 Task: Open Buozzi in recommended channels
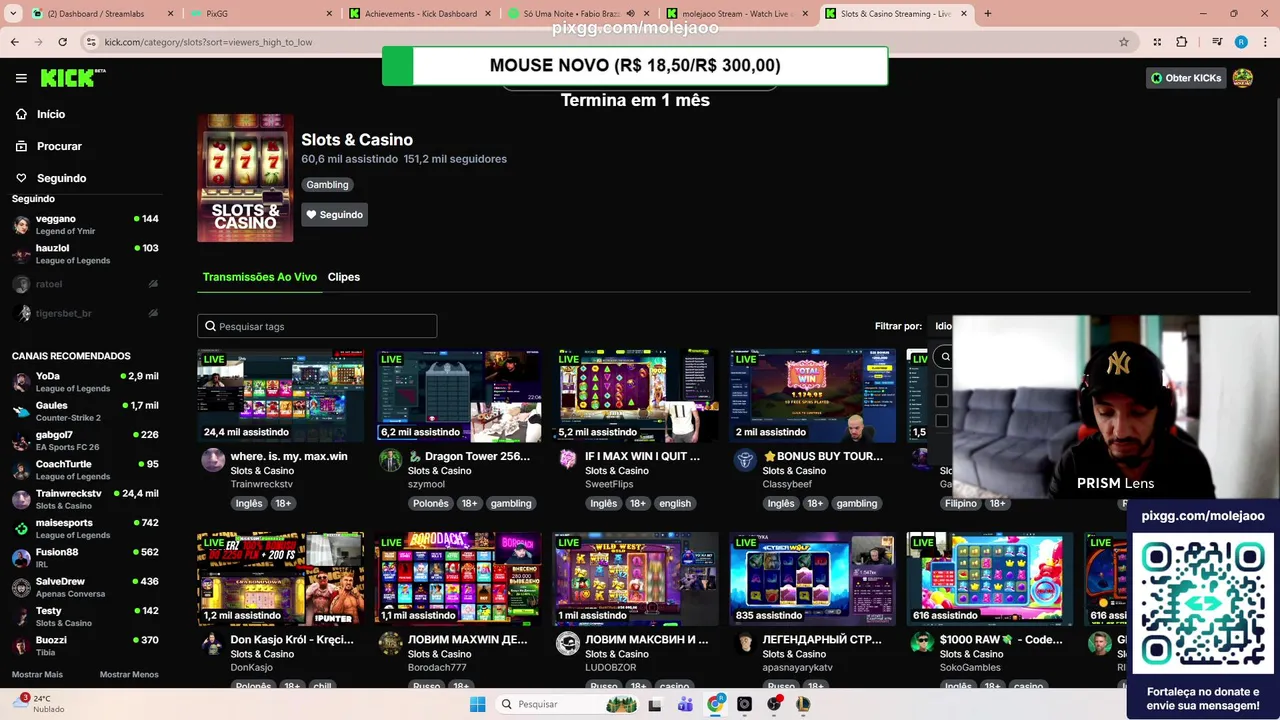click(85, 646)
